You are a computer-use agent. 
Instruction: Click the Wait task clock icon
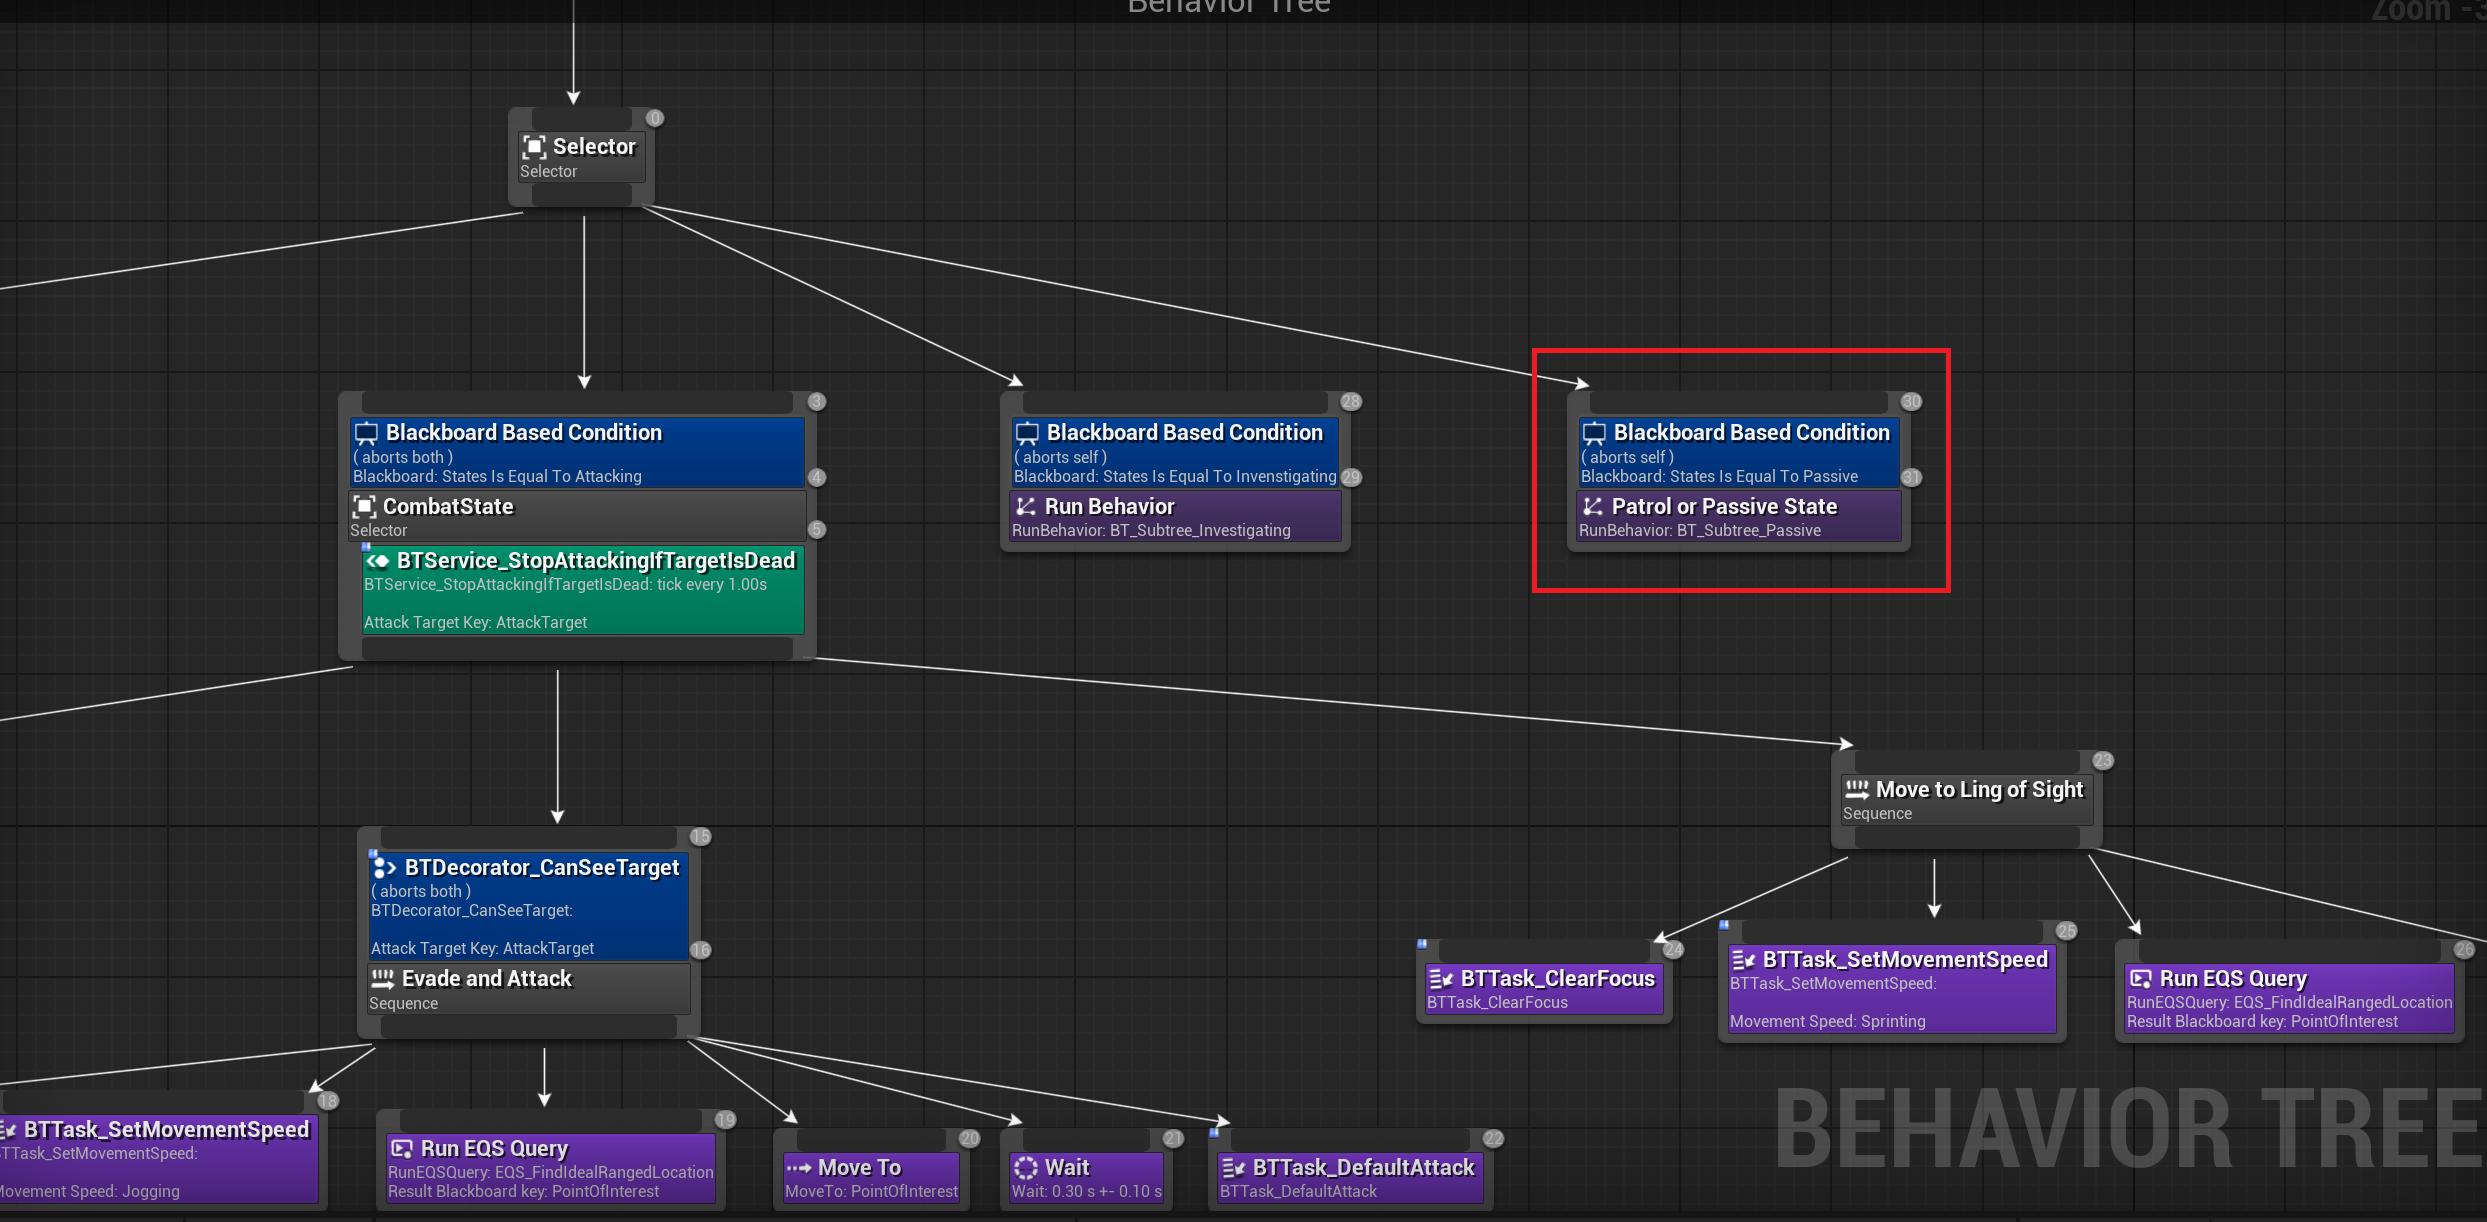1026,1168
